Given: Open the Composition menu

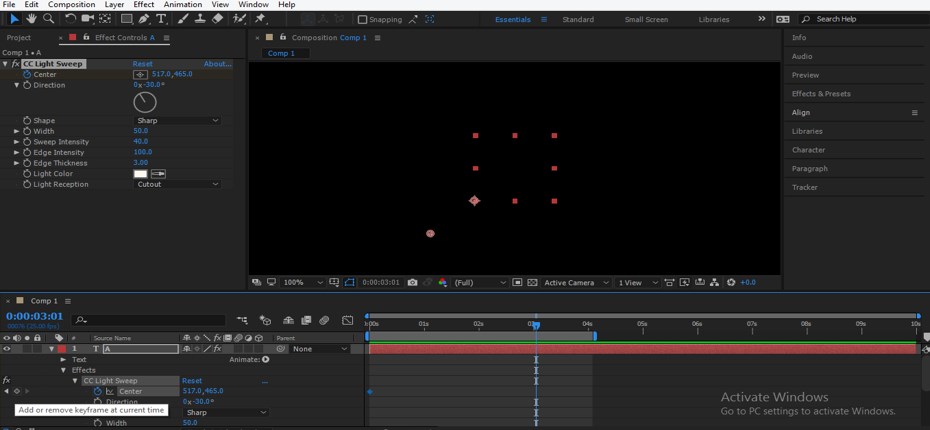Looking at the screenshot, I should pos(71,5).
